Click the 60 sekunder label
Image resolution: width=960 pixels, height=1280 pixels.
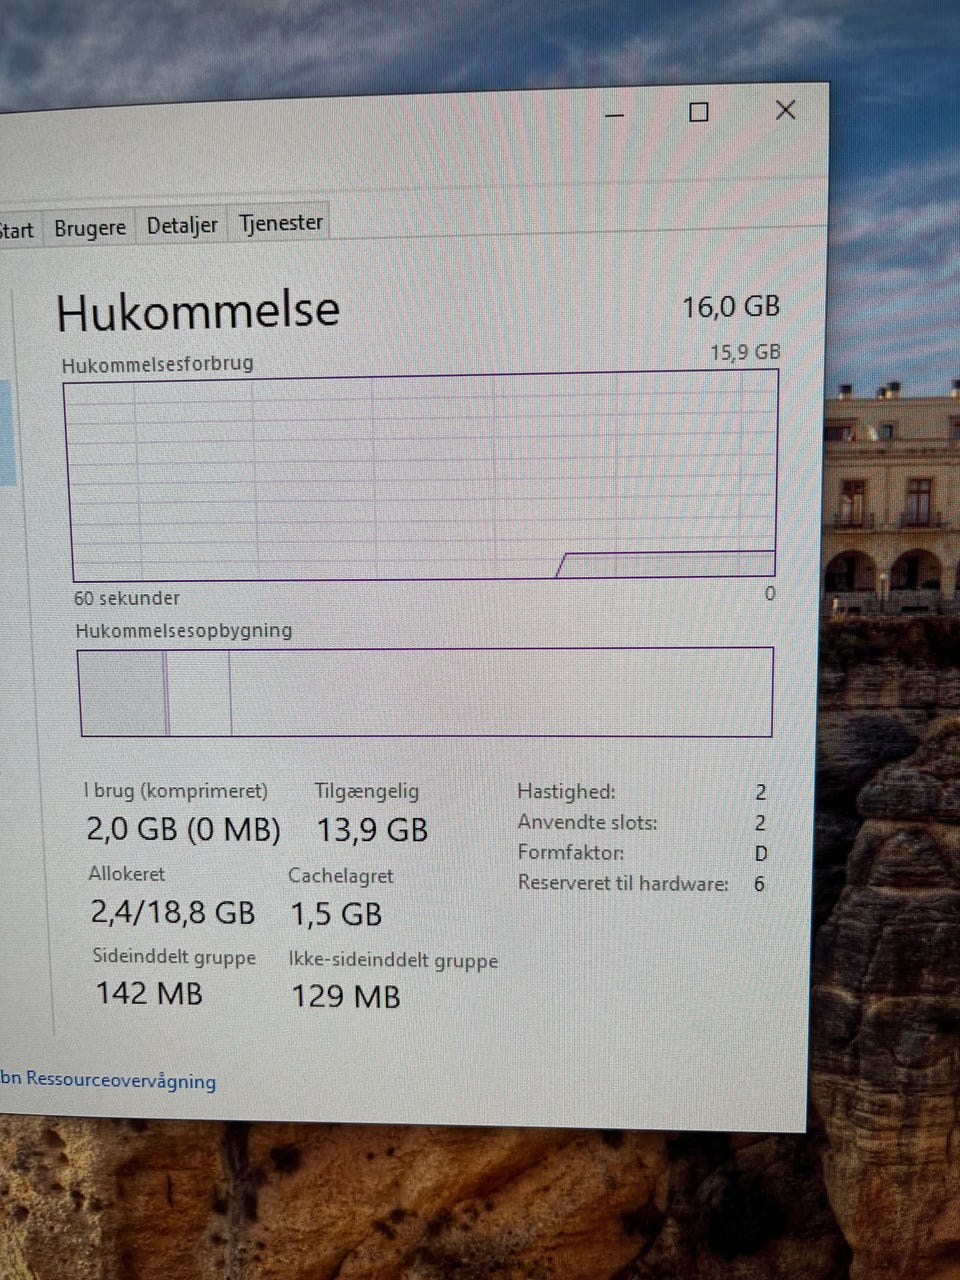tap(127, 598)
